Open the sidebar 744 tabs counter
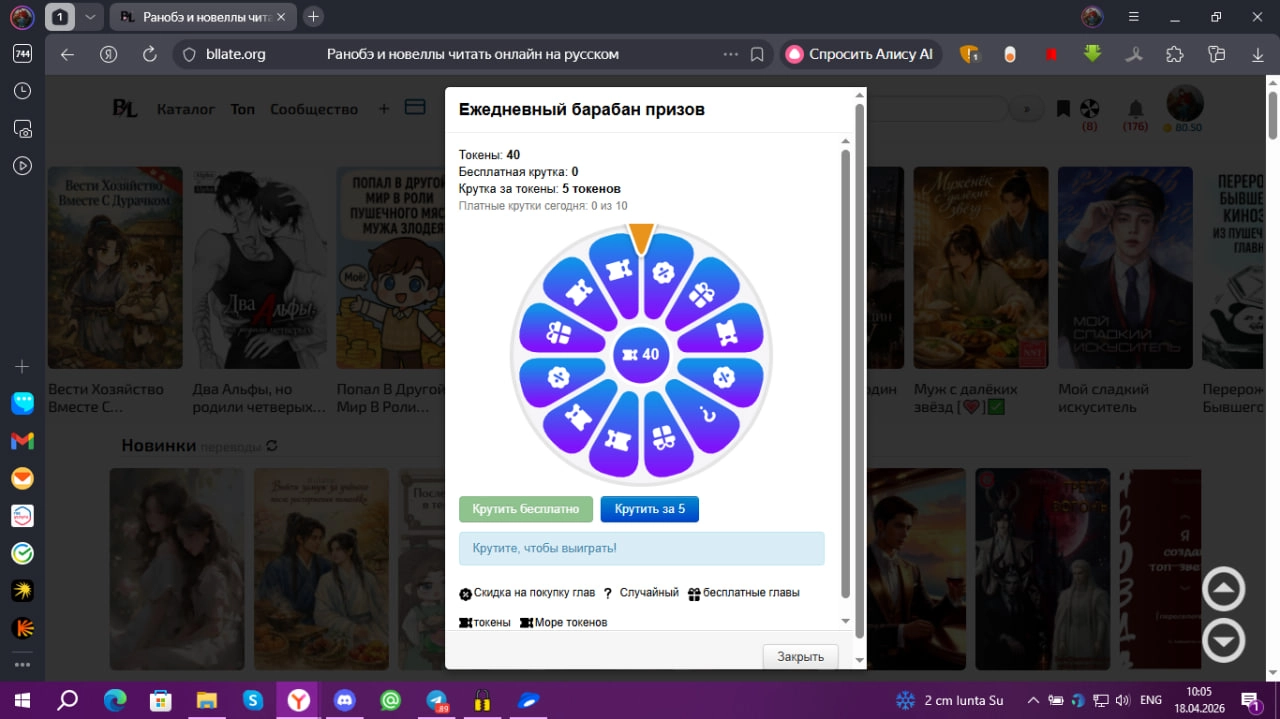This screenshot has width=1280, height=719. (22, 54)
